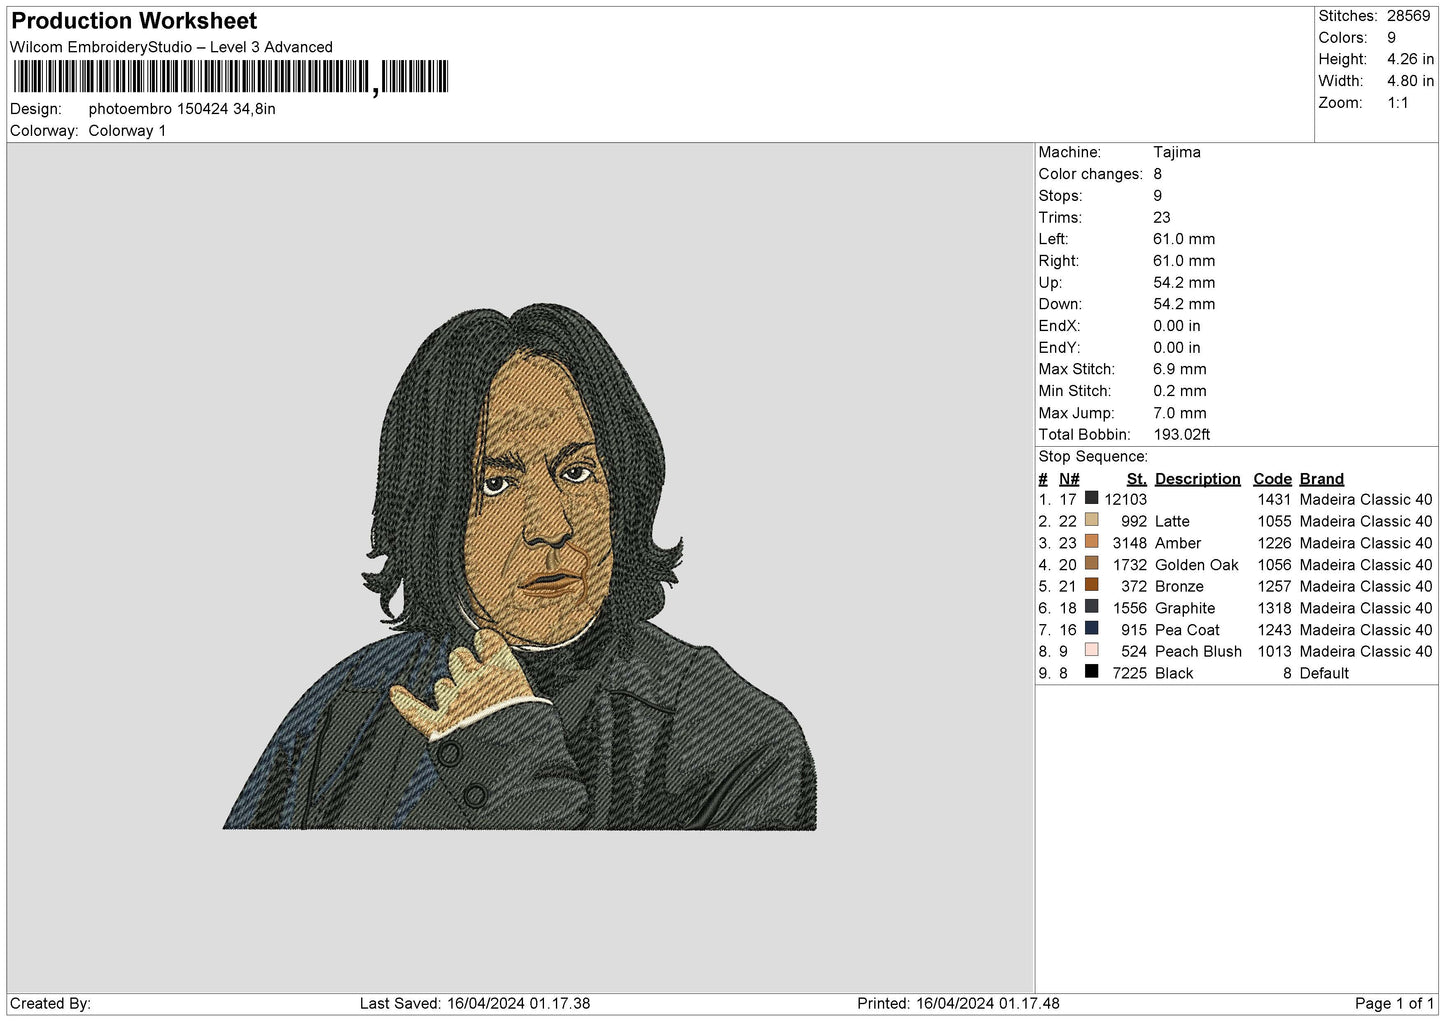This screenshot has width=1445, height=1021.
Task: Click the Color changes value '8'
Action: 1157,174
